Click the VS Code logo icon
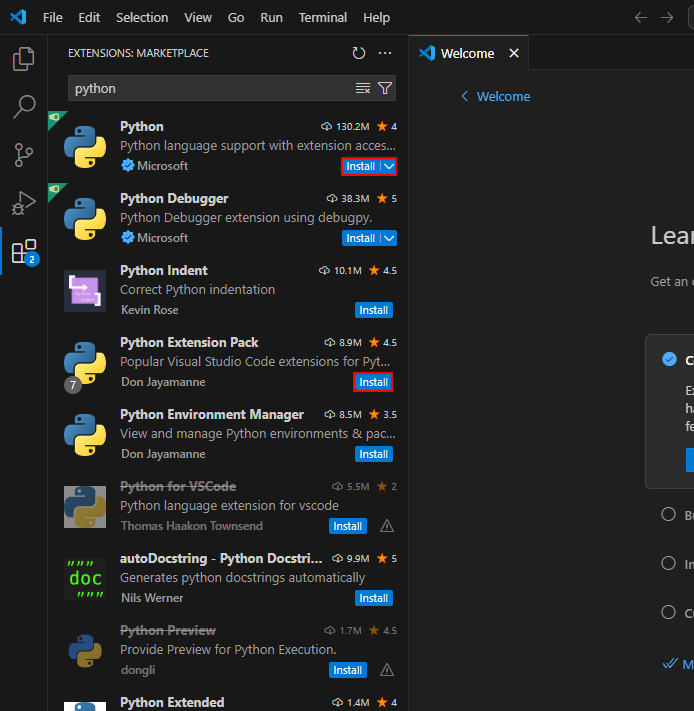Screen dimensions: 694x711 point(18,17)
